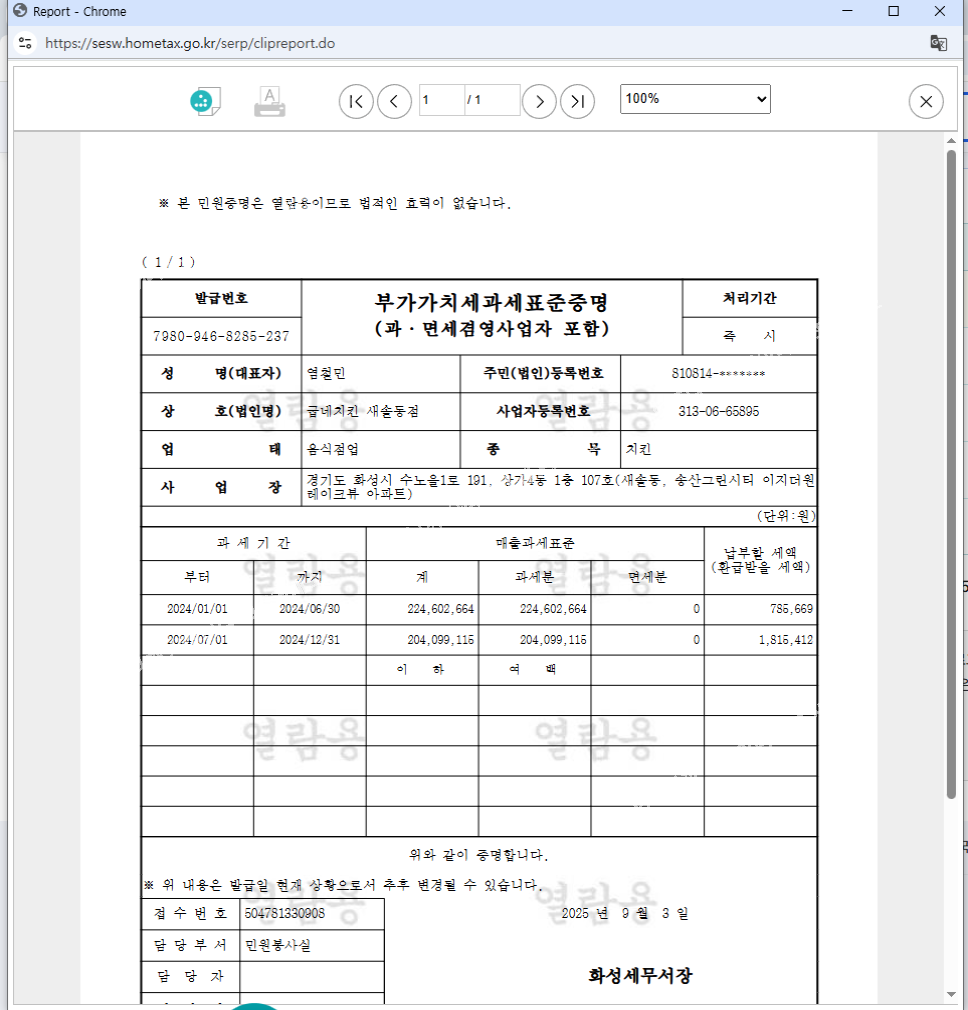
Task: Open the 100% zoom dropdown
Action: pos(695,99)
